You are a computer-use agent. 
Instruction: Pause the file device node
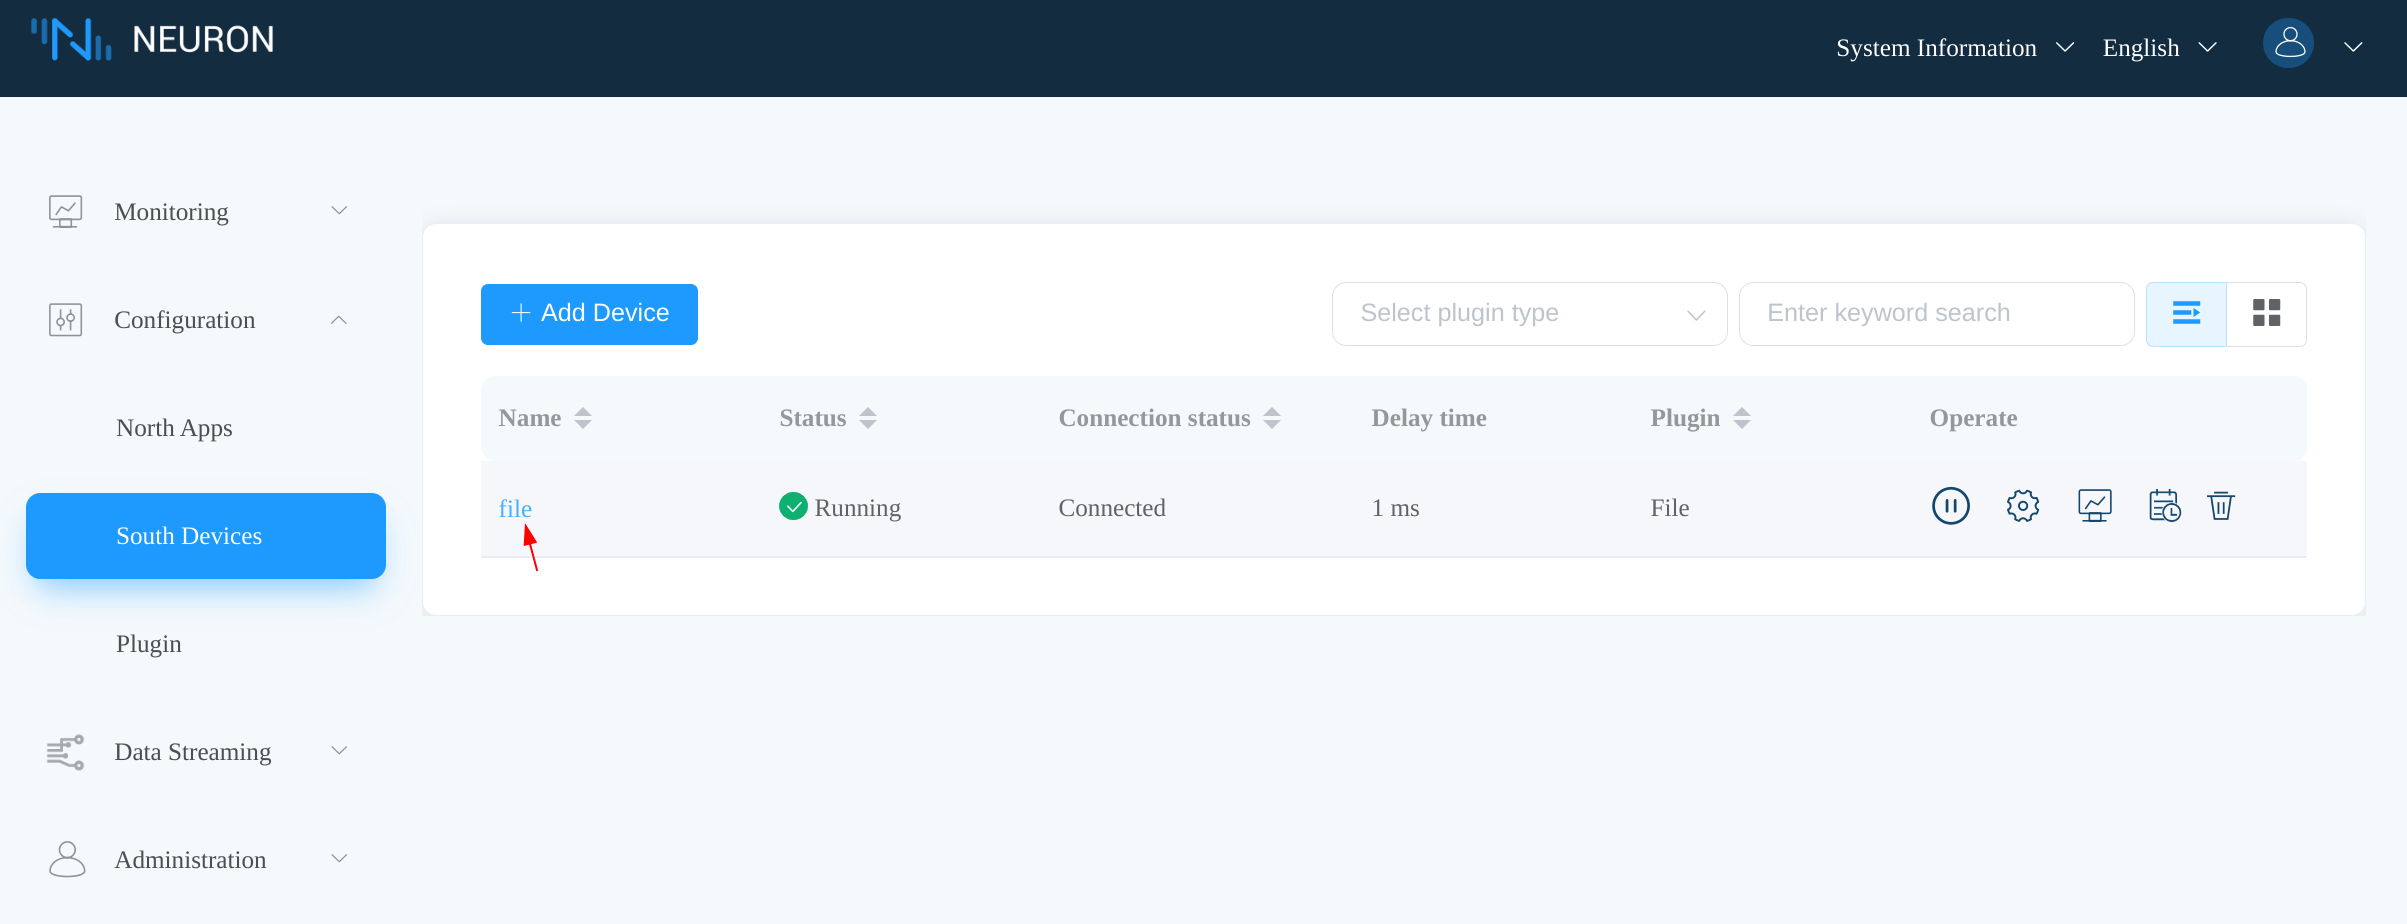coord(1950,506)
